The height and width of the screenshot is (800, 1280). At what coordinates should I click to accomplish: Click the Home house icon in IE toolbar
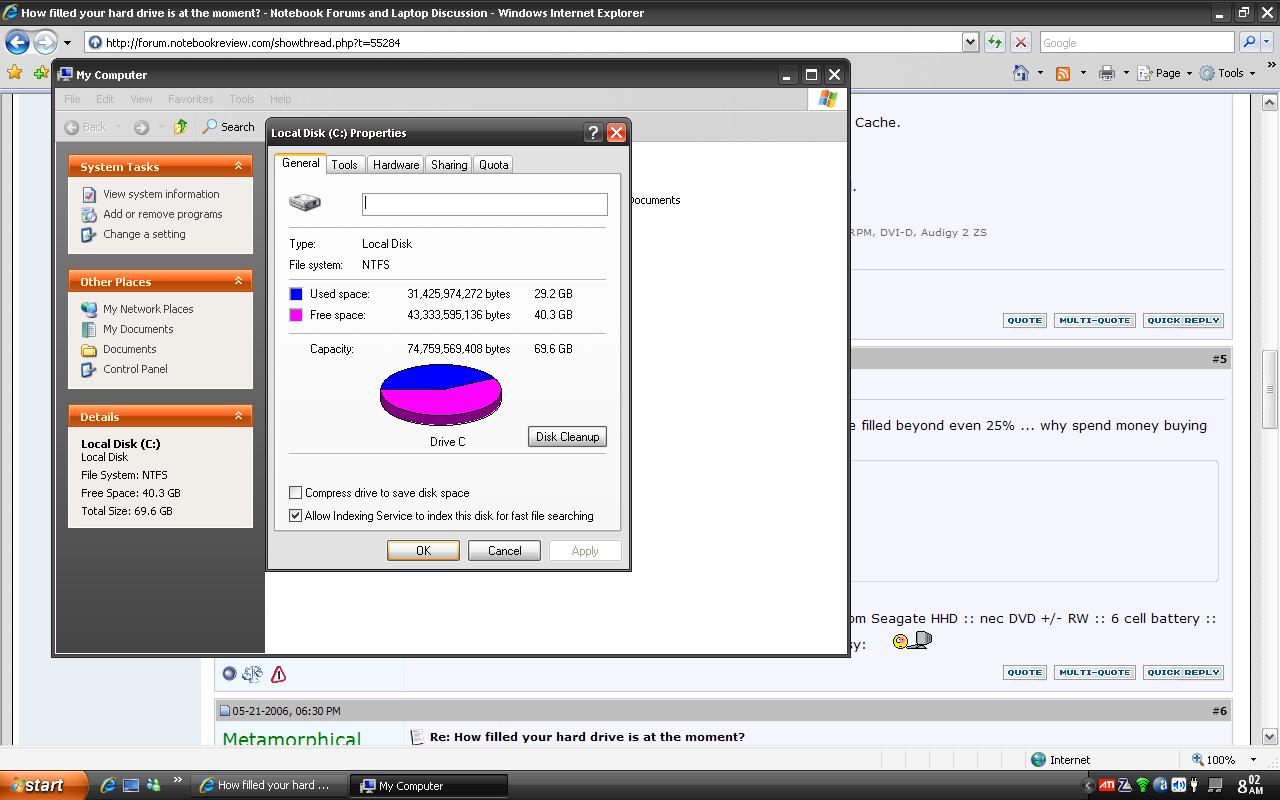(1021, 73)
